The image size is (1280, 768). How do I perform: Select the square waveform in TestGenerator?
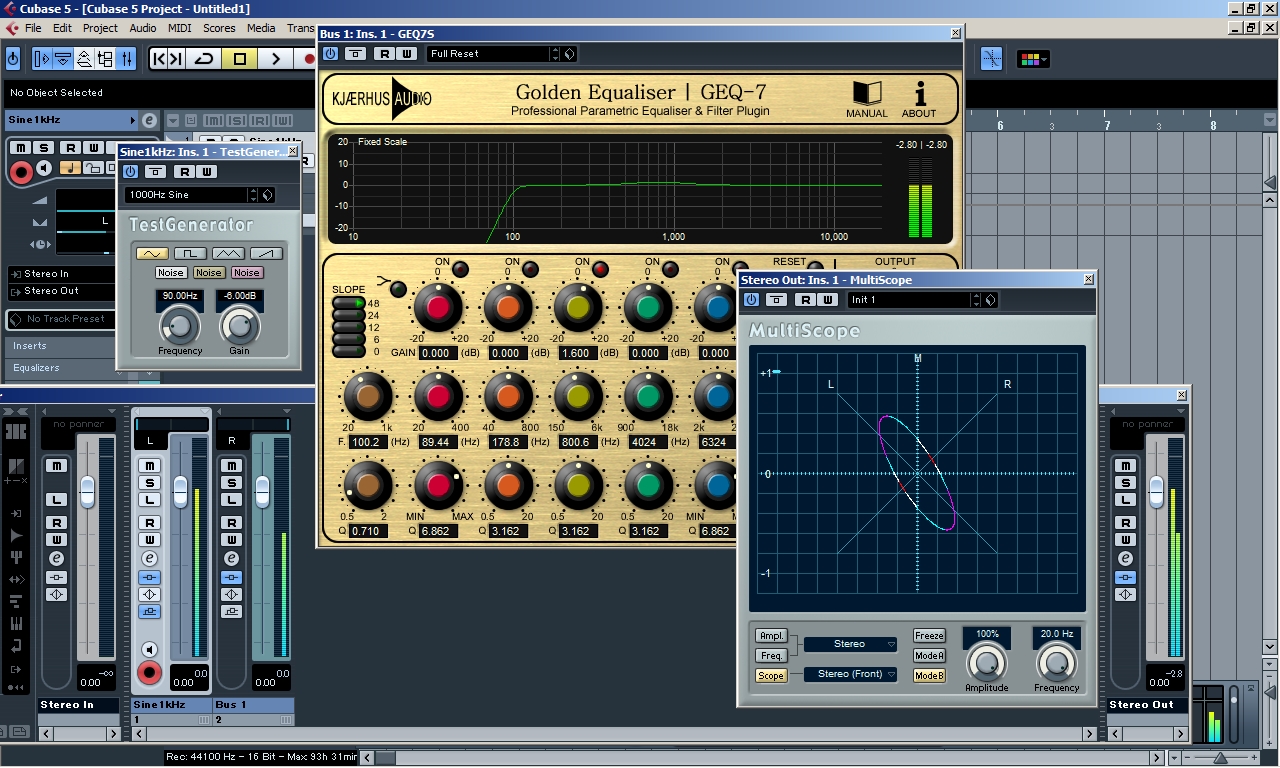point(190,253)
